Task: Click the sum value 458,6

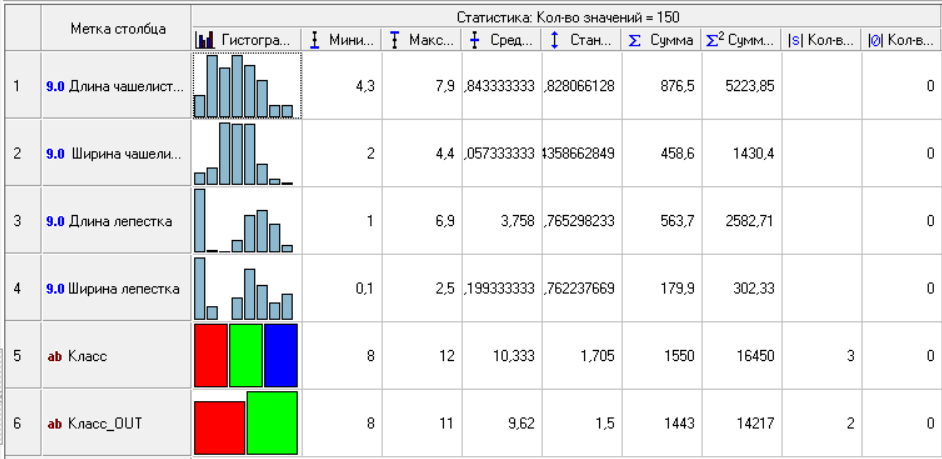Action: (x=676, y=154)
